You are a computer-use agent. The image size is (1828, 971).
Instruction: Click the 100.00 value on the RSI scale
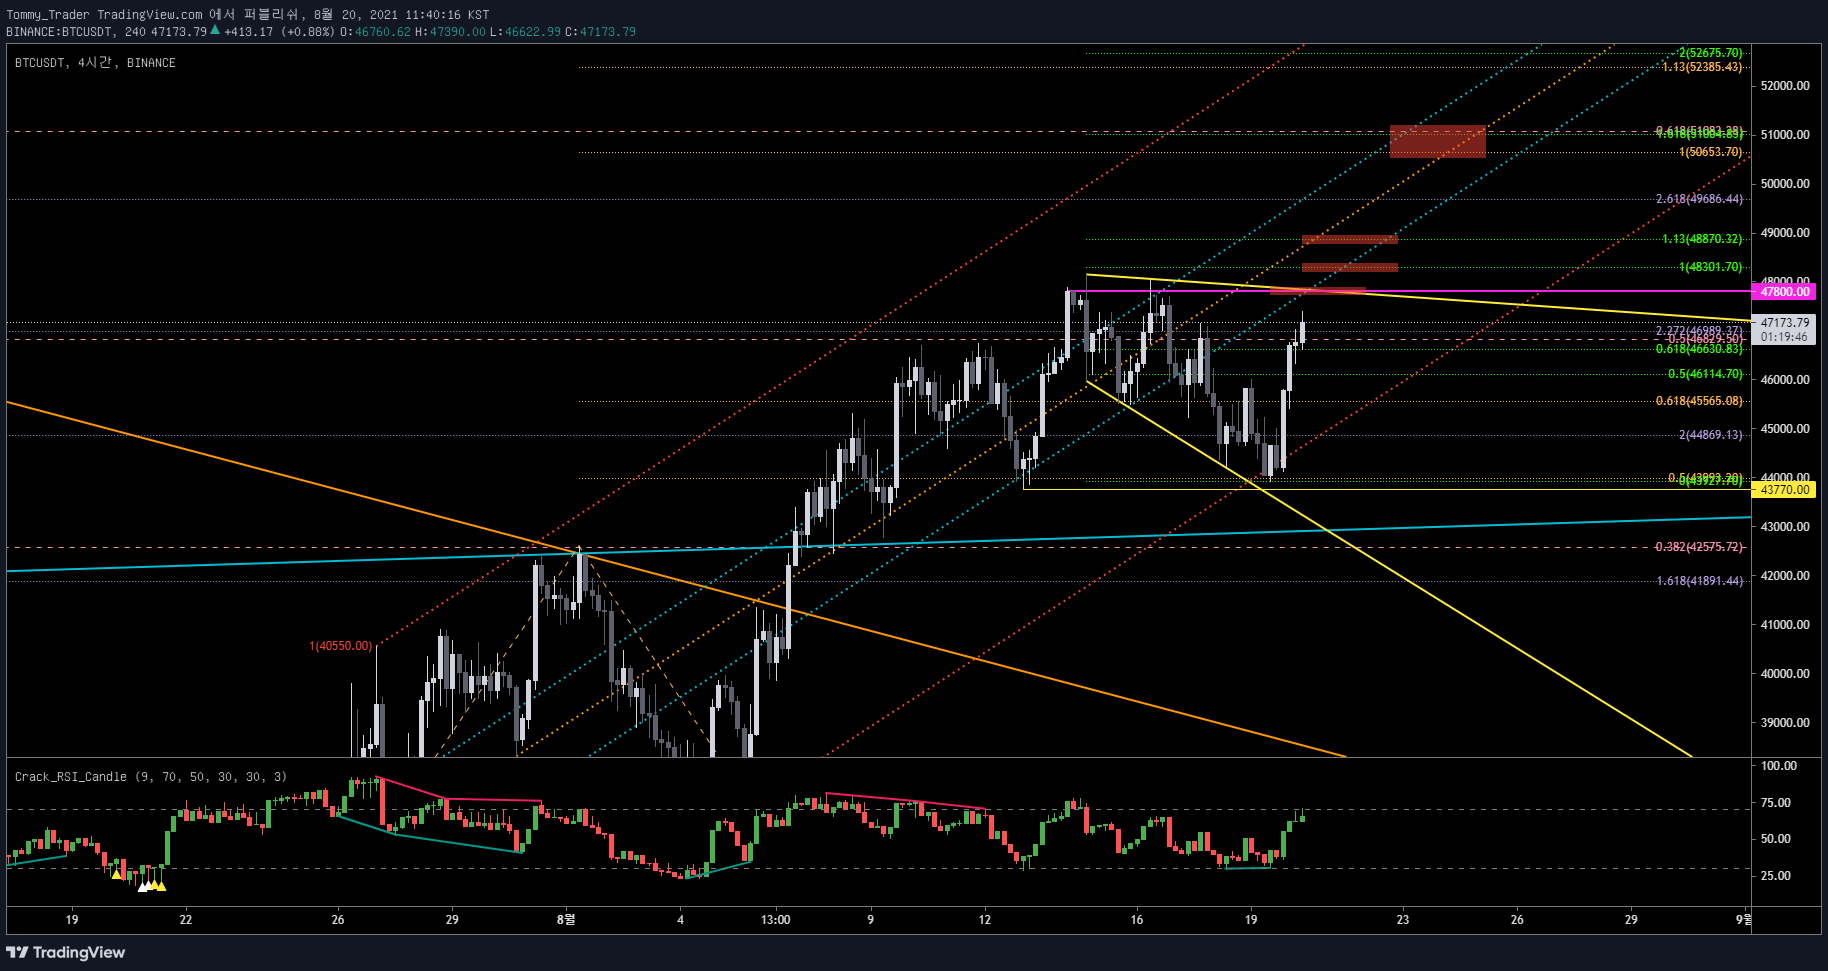(x=1779, y=766)
